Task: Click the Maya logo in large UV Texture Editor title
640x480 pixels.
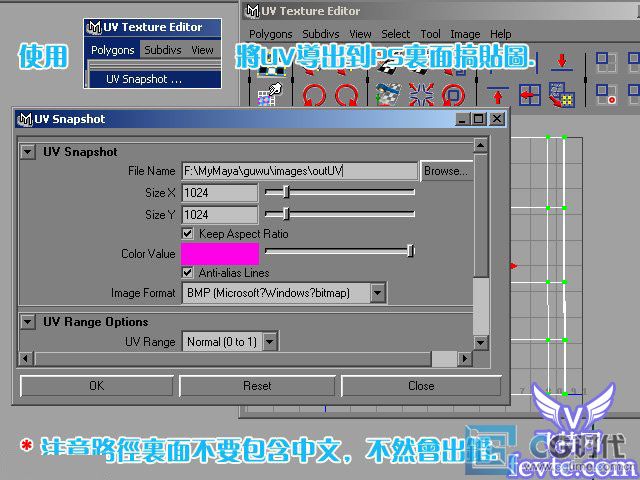Action: 253,11
